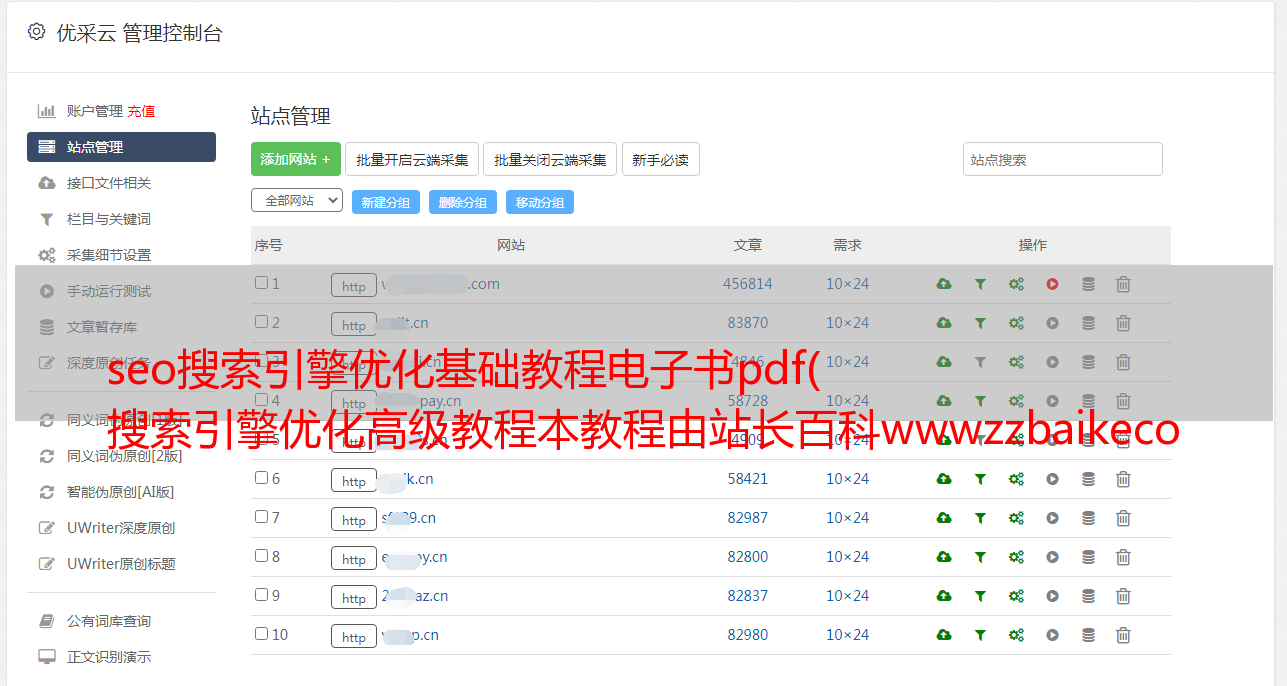
Task: Tick the checkbox for row 10
Action: (x=261, y=634)
